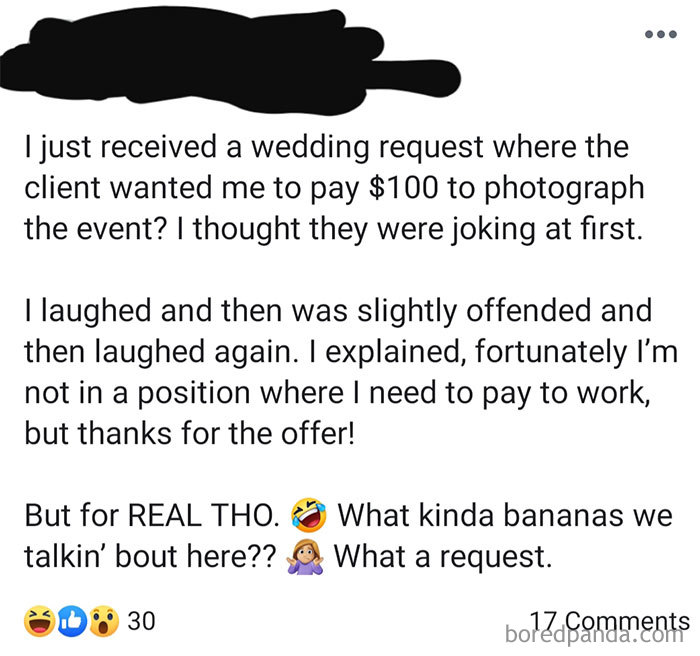Click the text 'I just received a wedding request'
Viewport: 700px width, 656px height.
click(x=230, y=147)
